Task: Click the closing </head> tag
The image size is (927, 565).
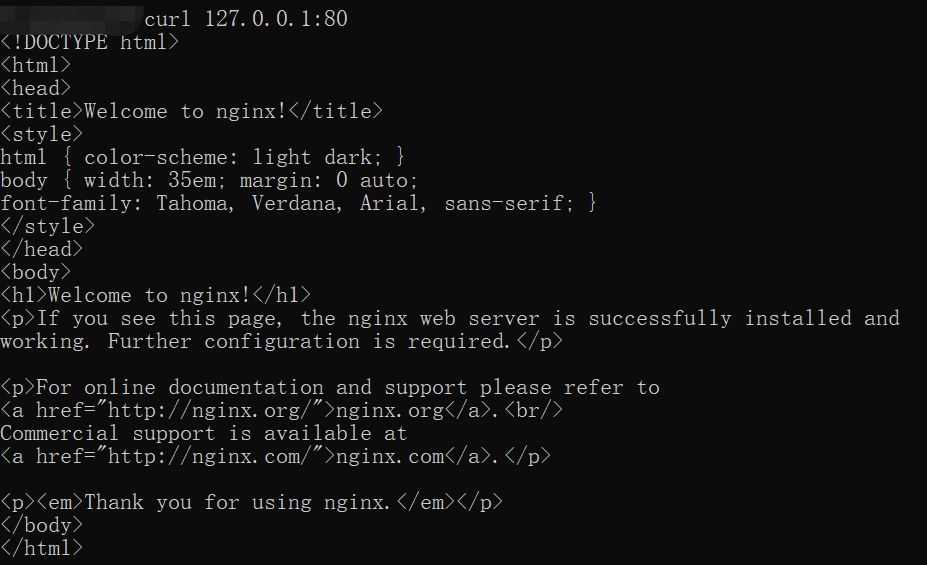Action: coord(41,249)
